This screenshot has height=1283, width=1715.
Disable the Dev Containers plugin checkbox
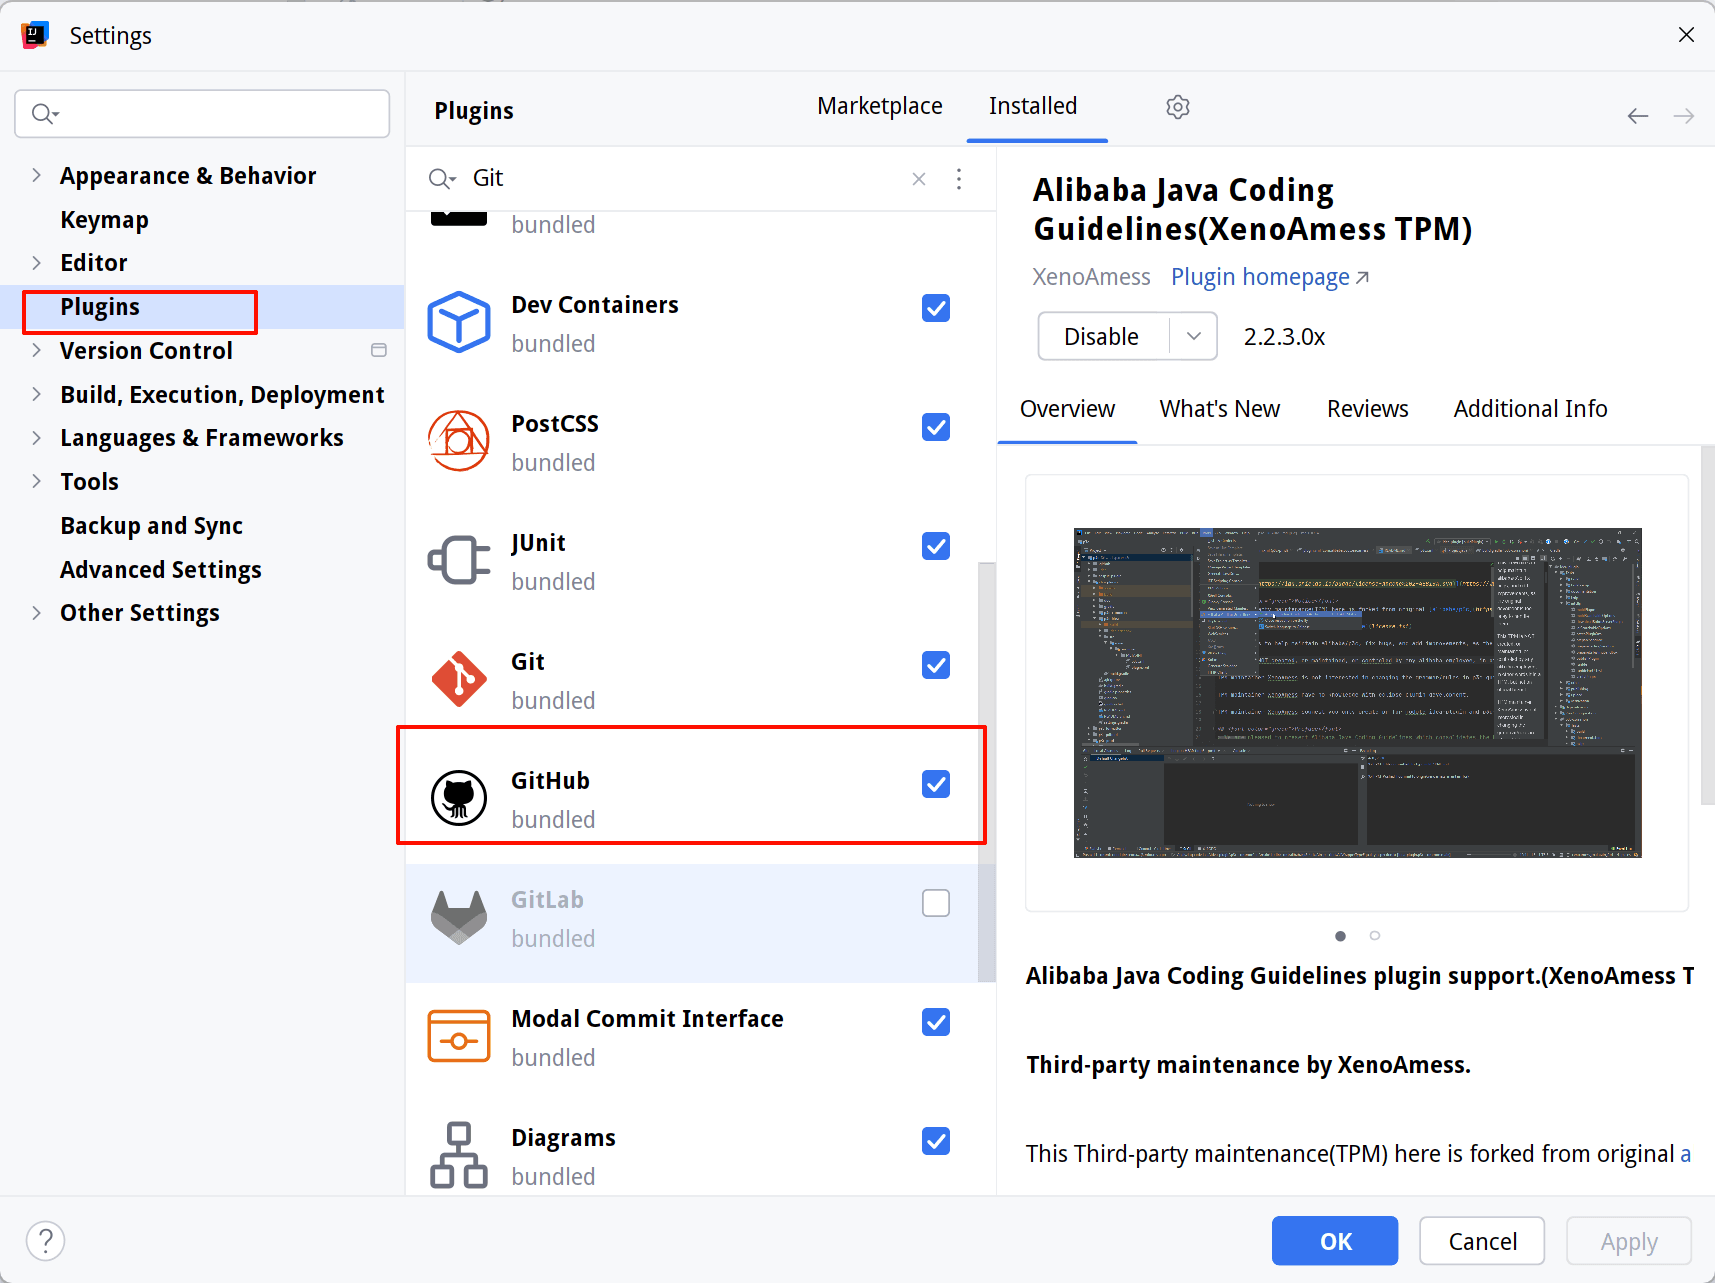(936, 308)
